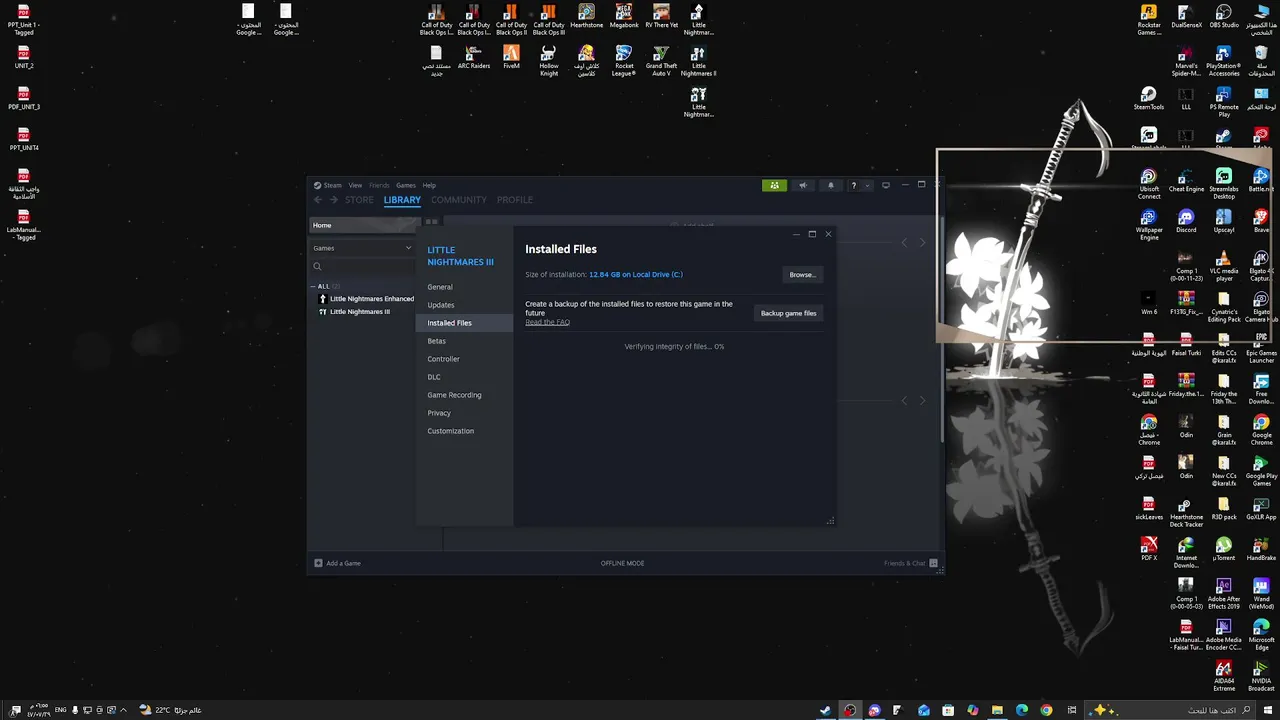Open the Friends menu
The height and width of the screenshot is (720, 1280).
click(x=379, y=185)
